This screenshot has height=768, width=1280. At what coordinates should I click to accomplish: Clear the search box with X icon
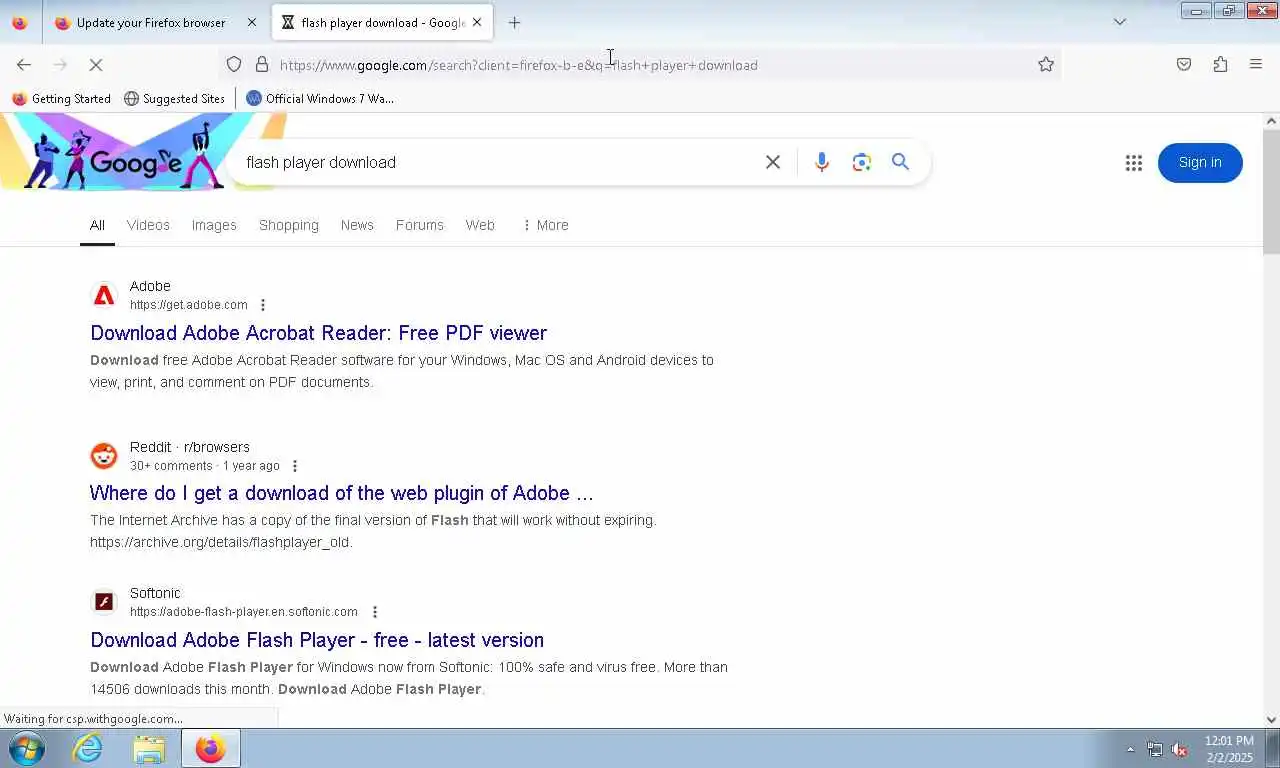pyautogui.click(x=773, y=162)
